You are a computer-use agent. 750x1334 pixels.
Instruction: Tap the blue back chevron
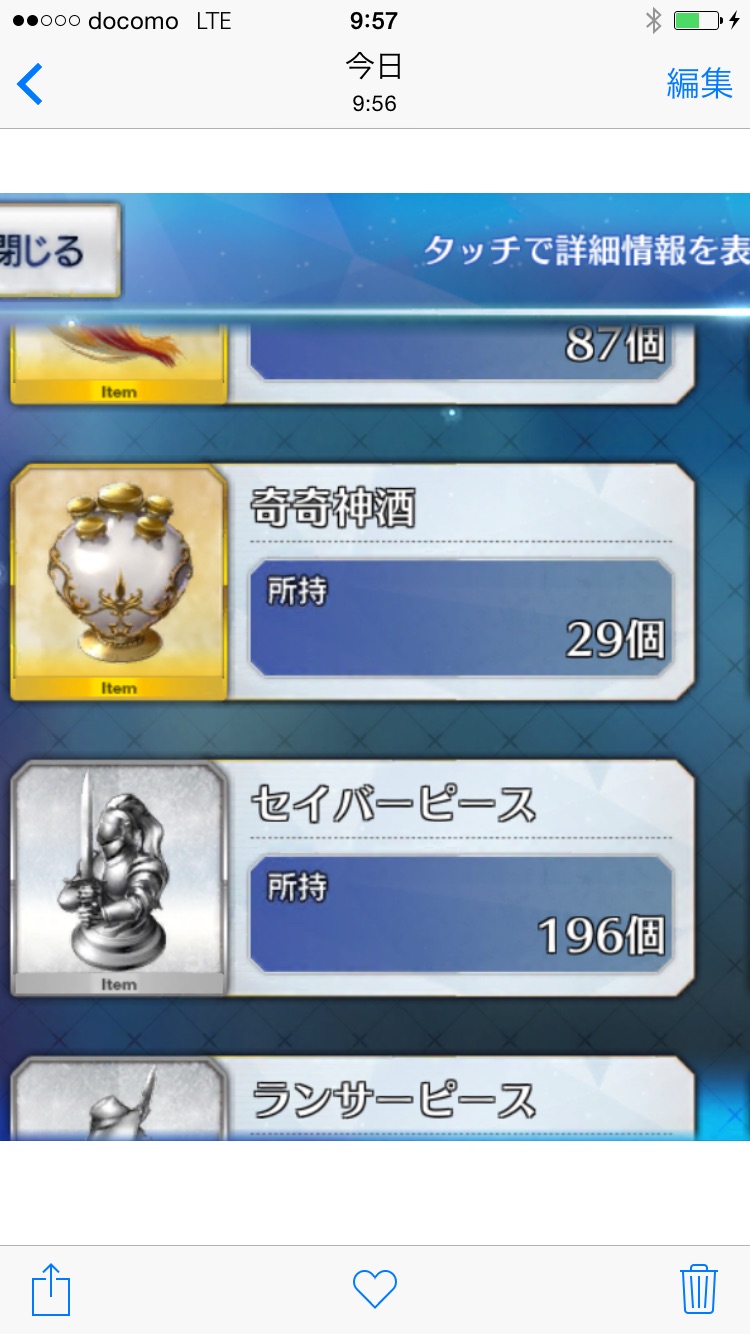30,84
